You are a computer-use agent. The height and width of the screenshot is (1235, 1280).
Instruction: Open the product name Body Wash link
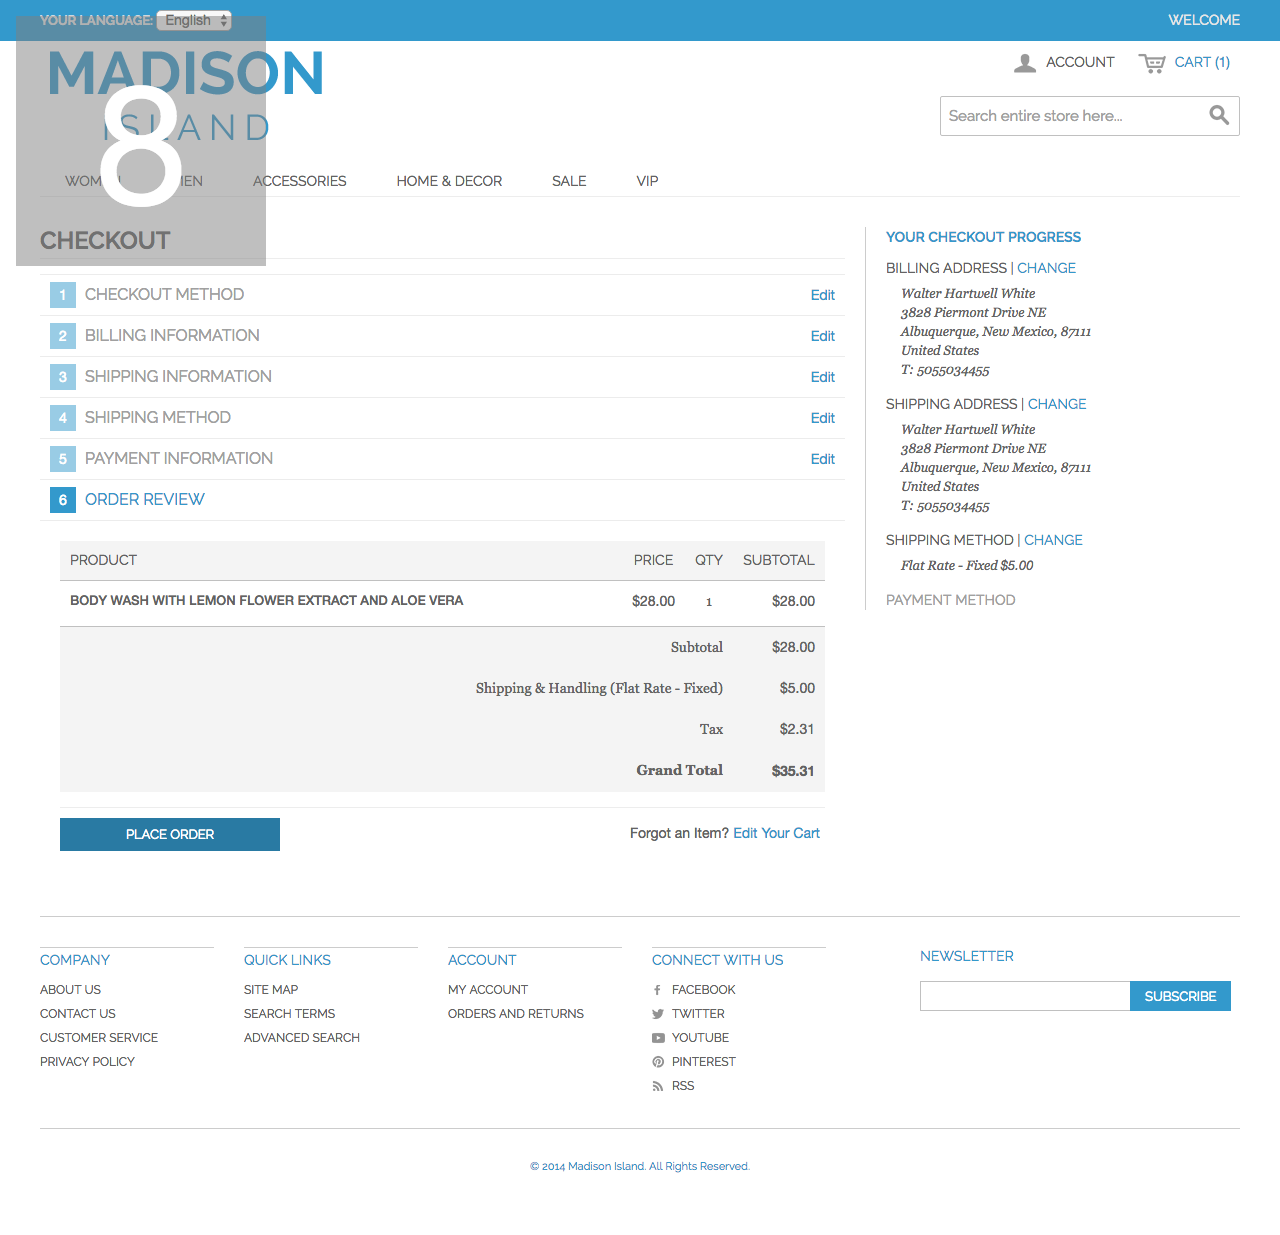pos(266,601)
